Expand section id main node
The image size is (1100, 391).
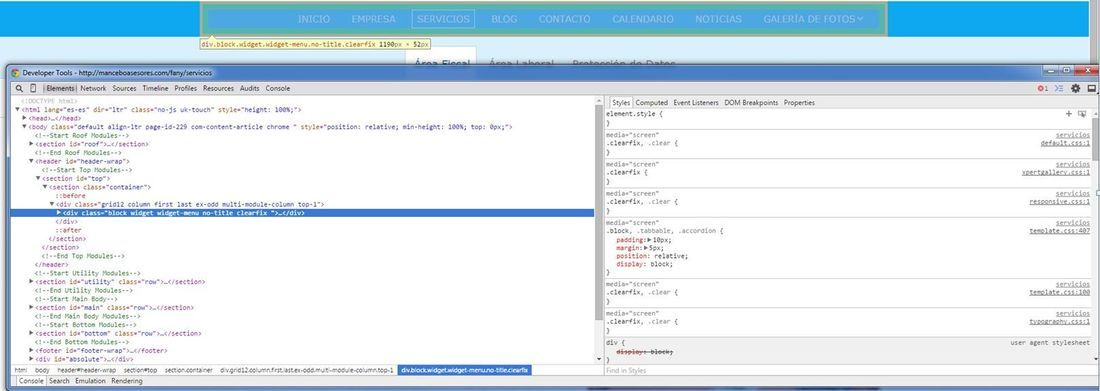pyautogui.click(x=32, y=307)
